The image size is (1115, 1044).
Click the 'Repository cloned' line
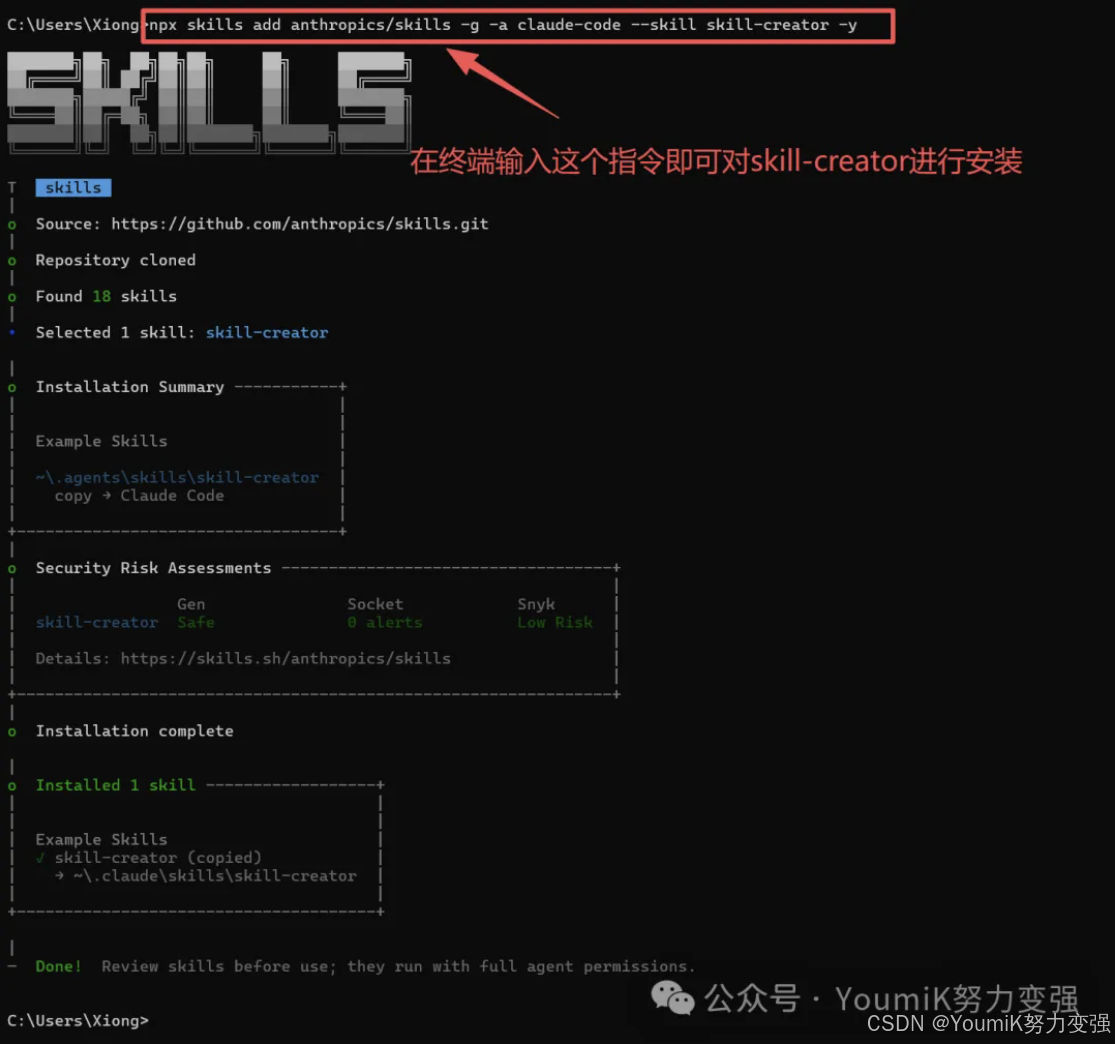point(115,260)
